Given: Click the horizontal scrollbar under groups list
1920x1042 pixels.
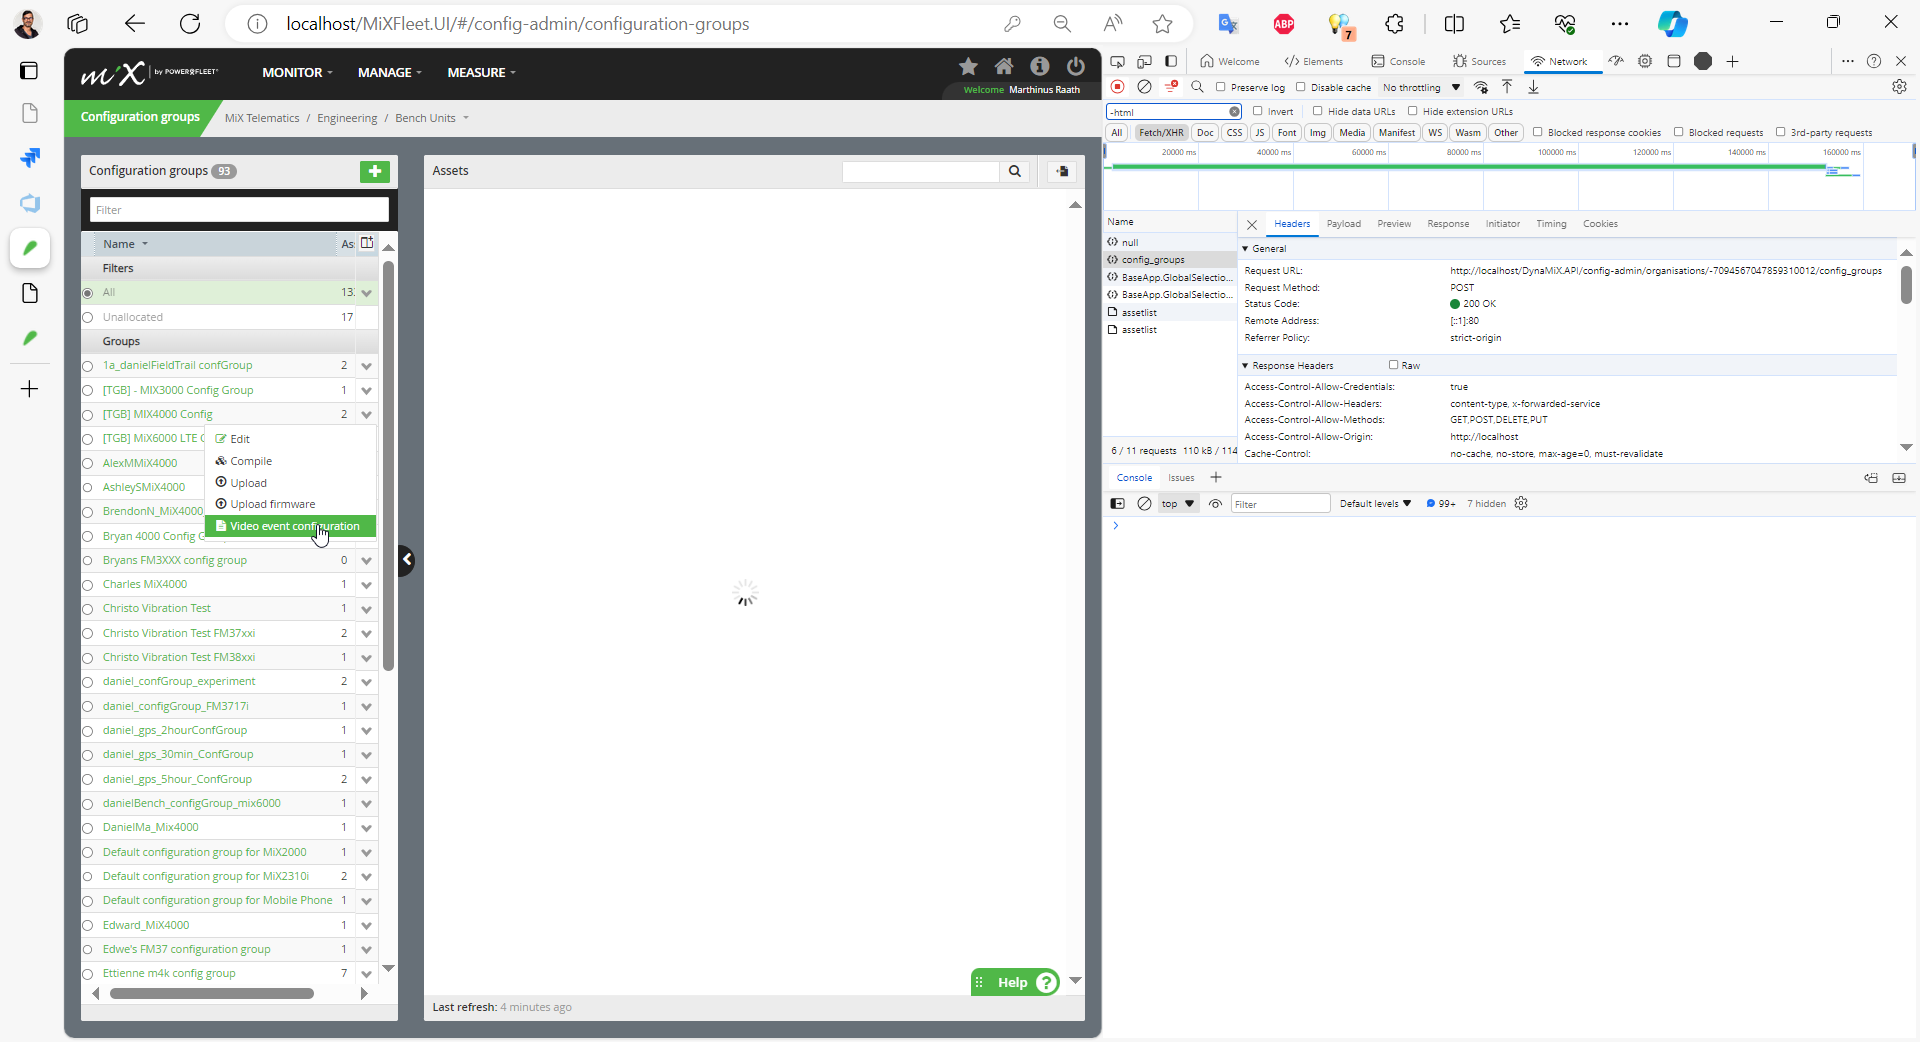Looking at the screenshot, I should pyautogui.click(x=212, y=994).
